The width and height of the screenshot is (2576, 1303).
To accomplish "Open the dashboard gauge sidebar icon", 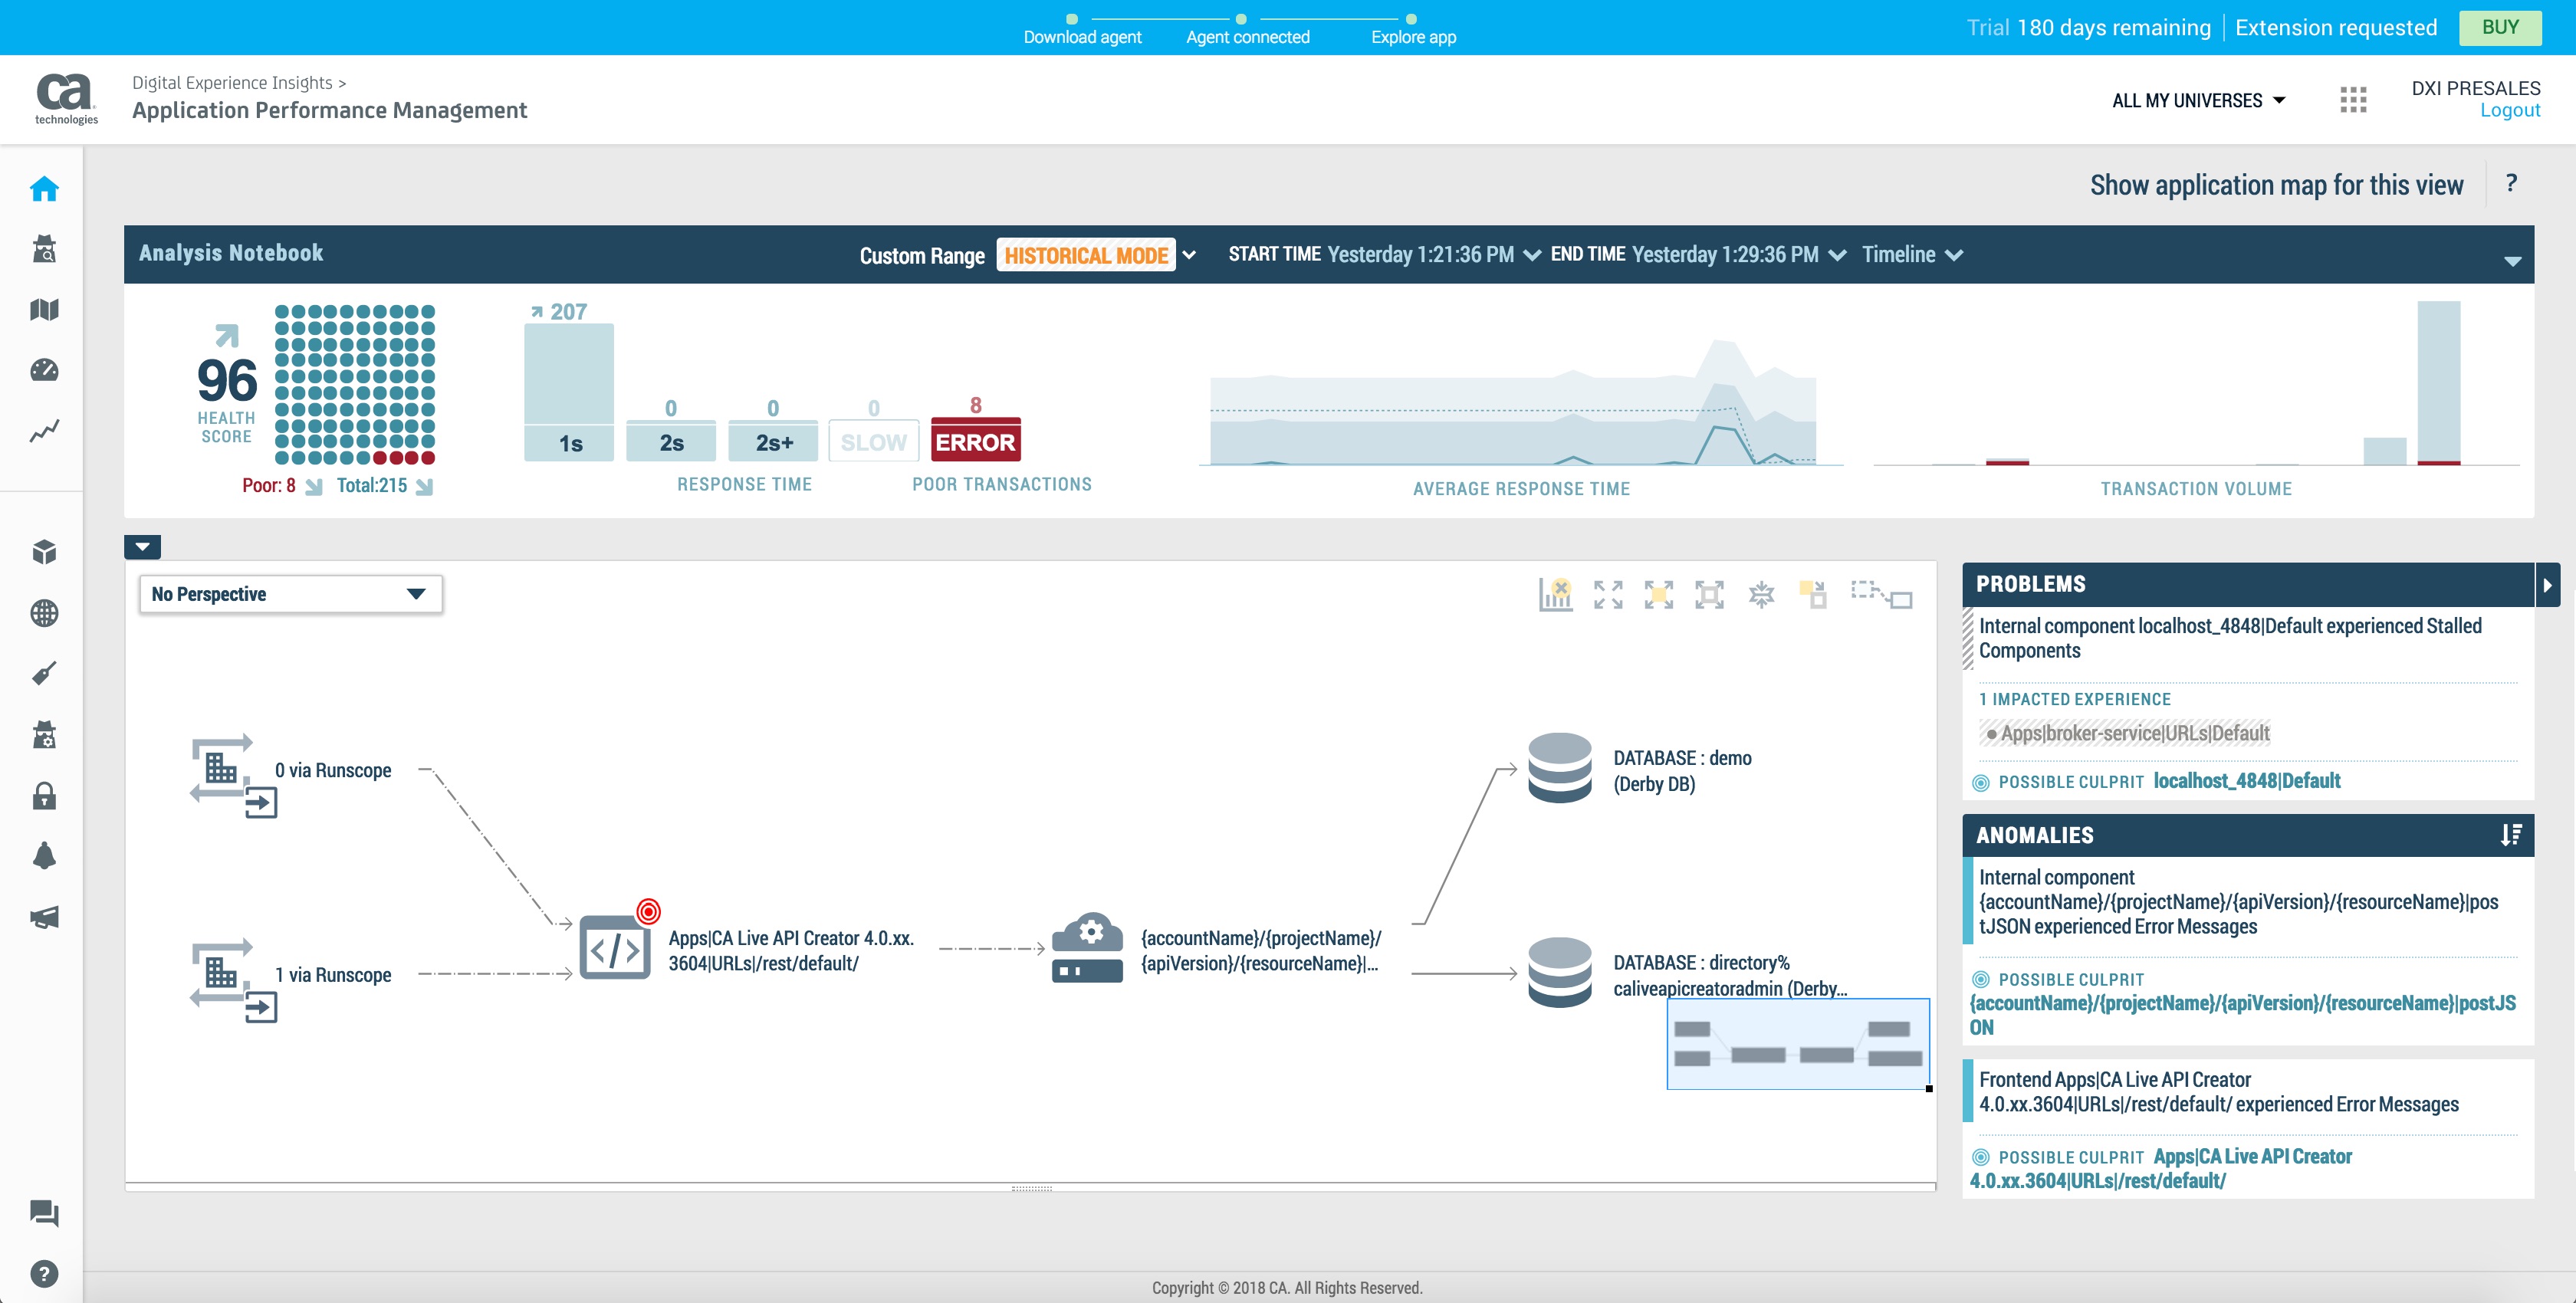I will point(44,370).
